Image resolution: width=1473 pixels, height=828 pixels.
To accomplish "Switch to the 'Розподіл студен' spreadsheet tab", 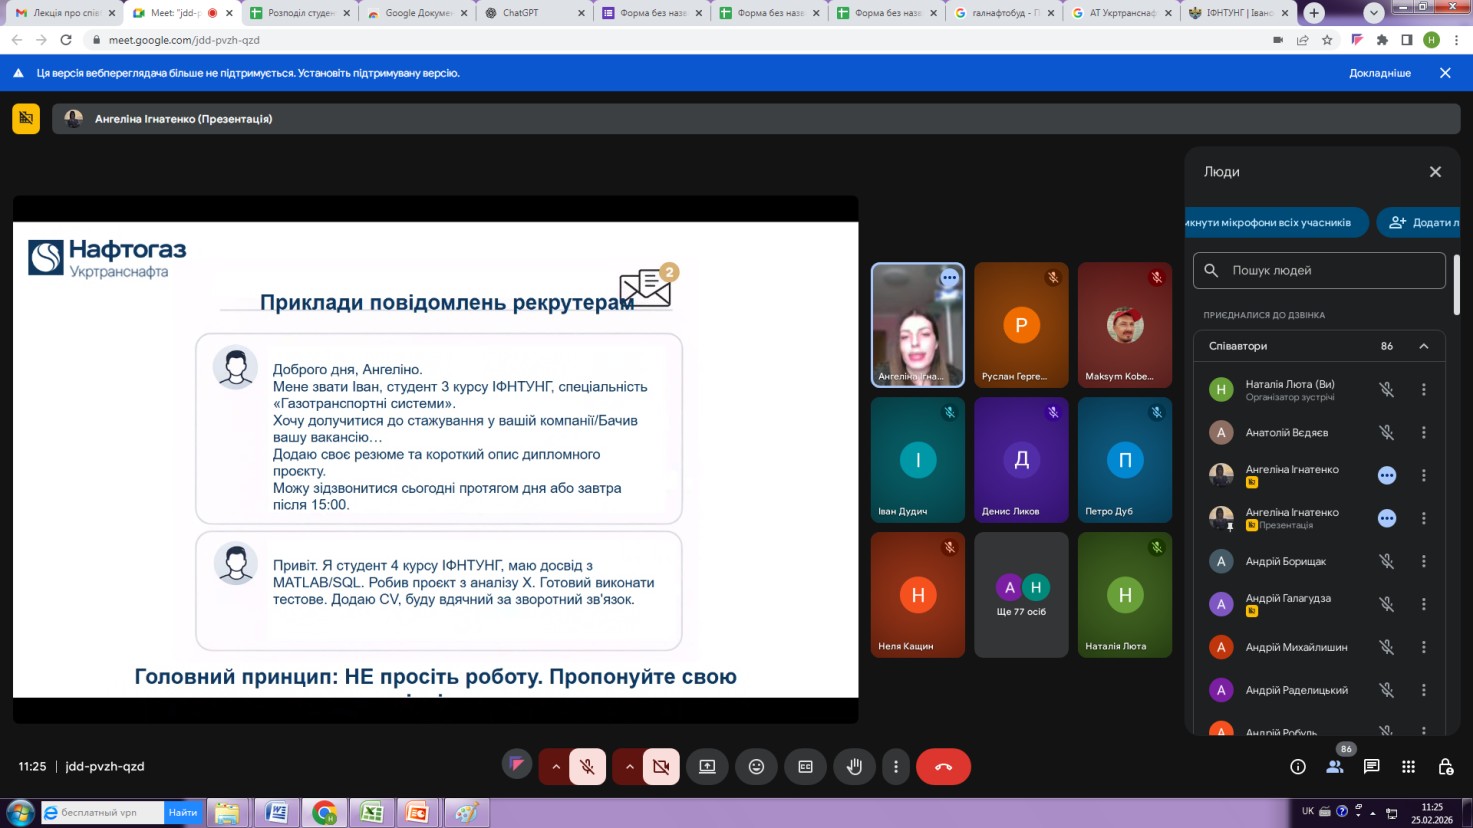I will coord(300,13).
